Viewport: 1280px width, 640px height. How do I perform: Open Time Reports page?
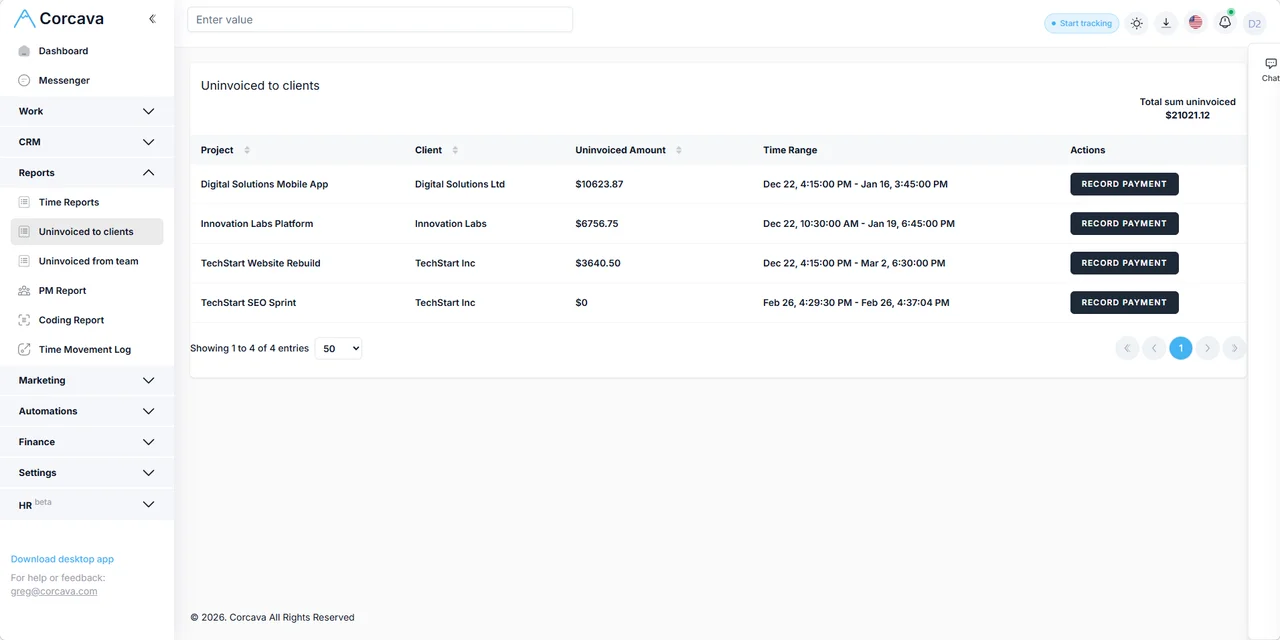(69, 202)
